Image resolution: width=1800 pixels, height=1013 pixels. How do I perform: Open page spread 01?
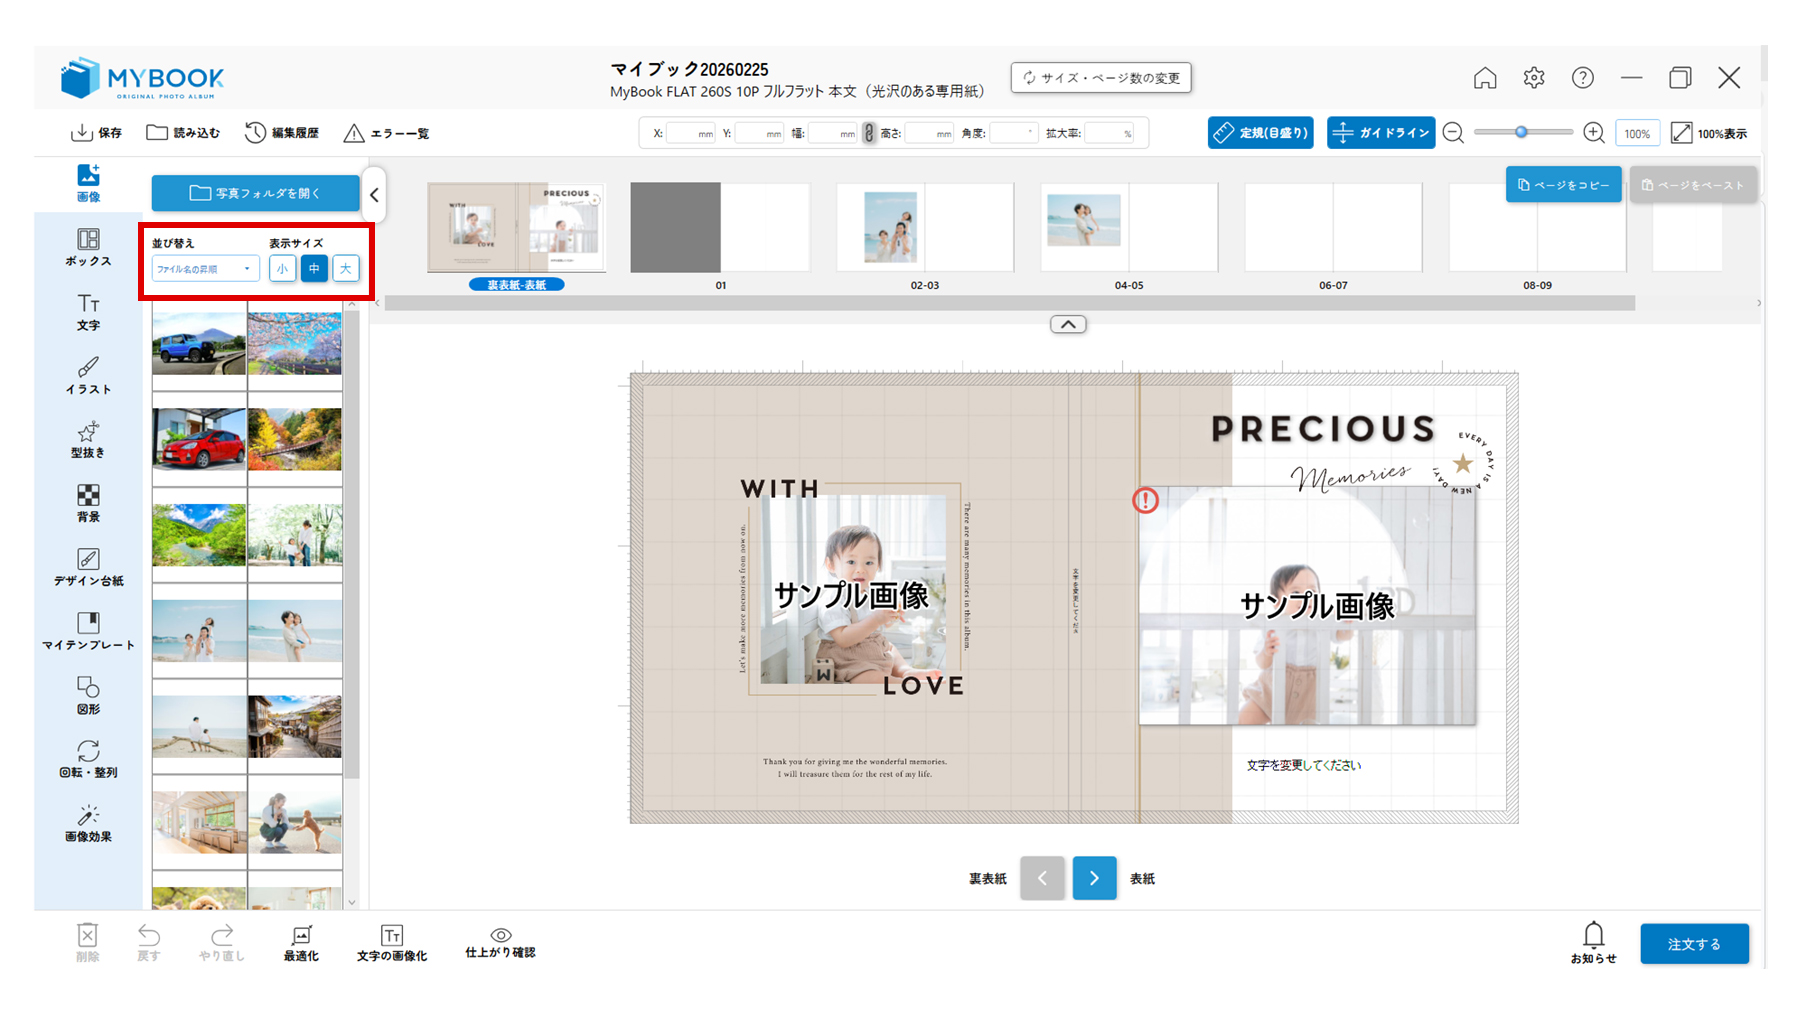click(x=720, y=227)
